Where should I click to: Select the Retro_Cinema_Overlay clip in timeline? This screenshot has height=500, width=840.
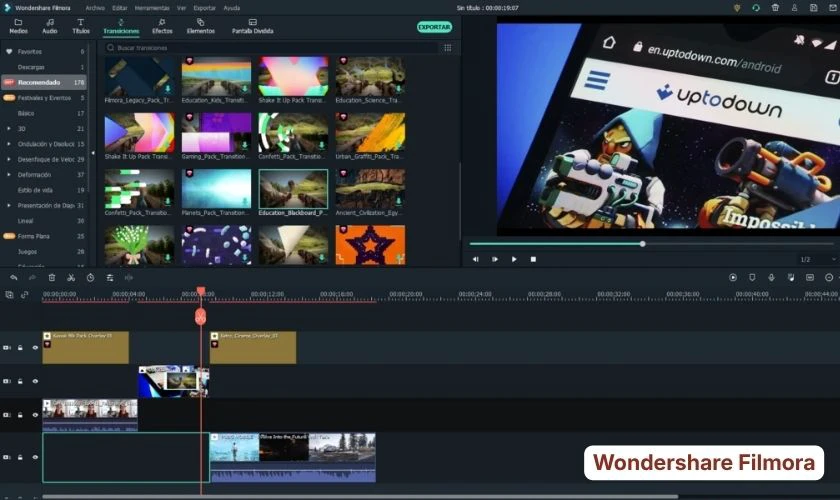pos(253,348)
